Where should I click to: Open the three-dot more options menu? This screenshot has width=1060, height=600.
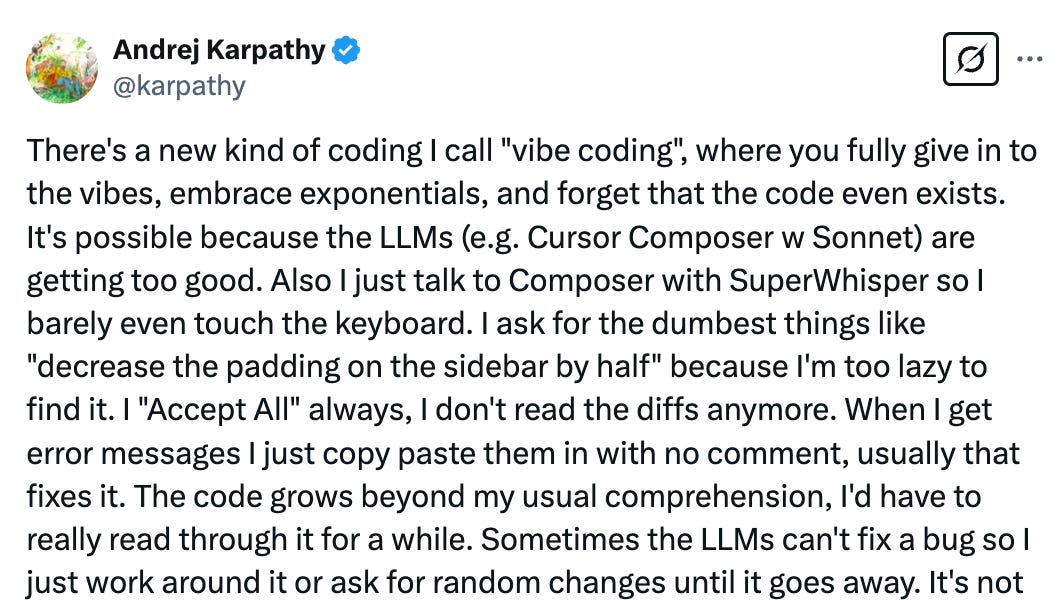coord(1030,59)
